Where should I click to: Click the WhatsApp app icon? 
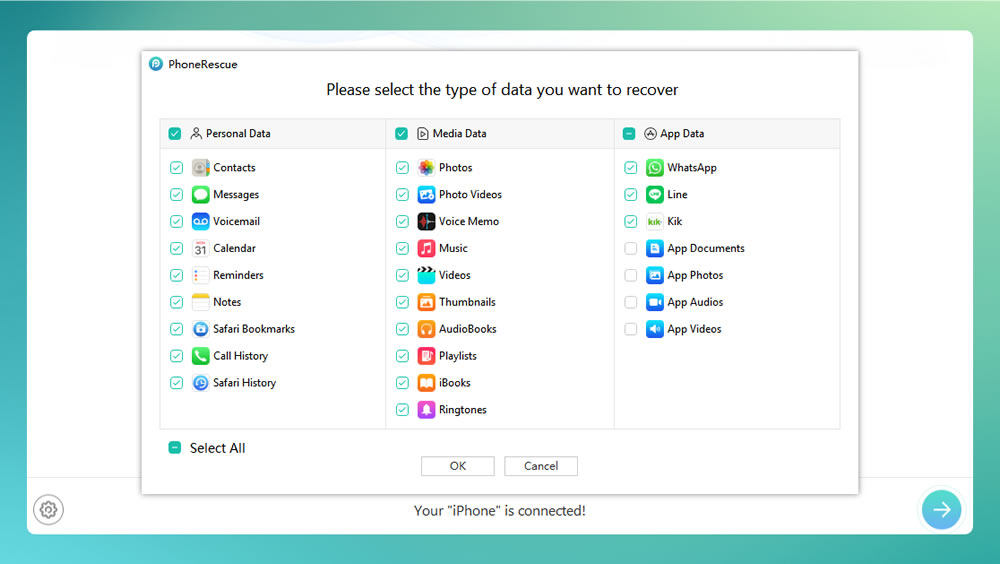(654, 168)
